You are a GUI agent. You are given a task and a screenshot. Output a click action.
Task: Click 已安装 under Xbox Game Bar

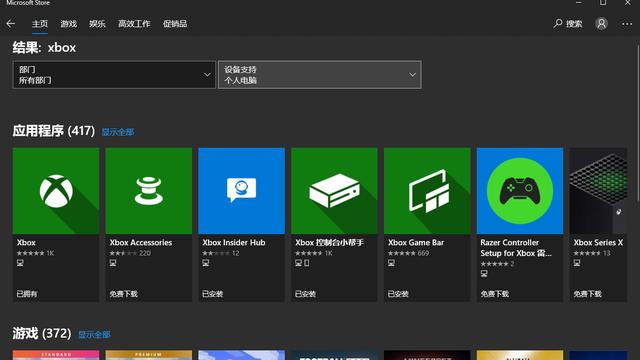(398, 294)
